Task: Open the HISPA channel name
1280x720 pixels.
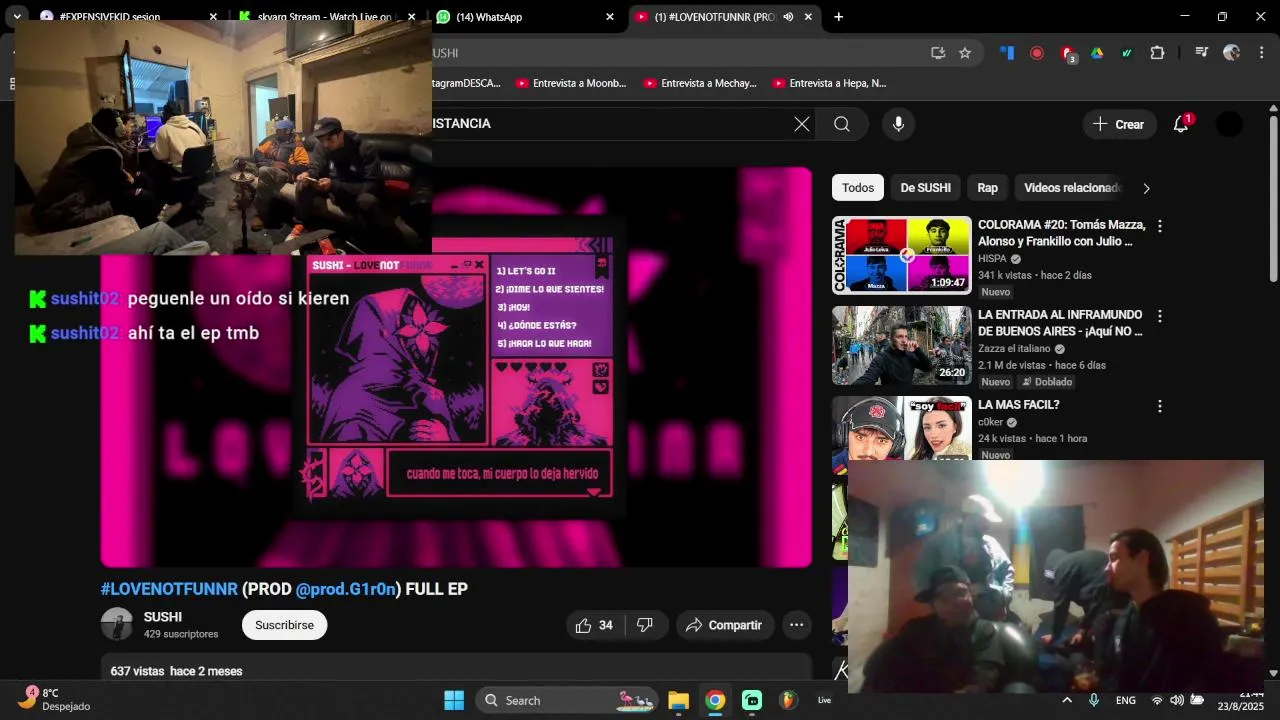Action: (993, 258)
